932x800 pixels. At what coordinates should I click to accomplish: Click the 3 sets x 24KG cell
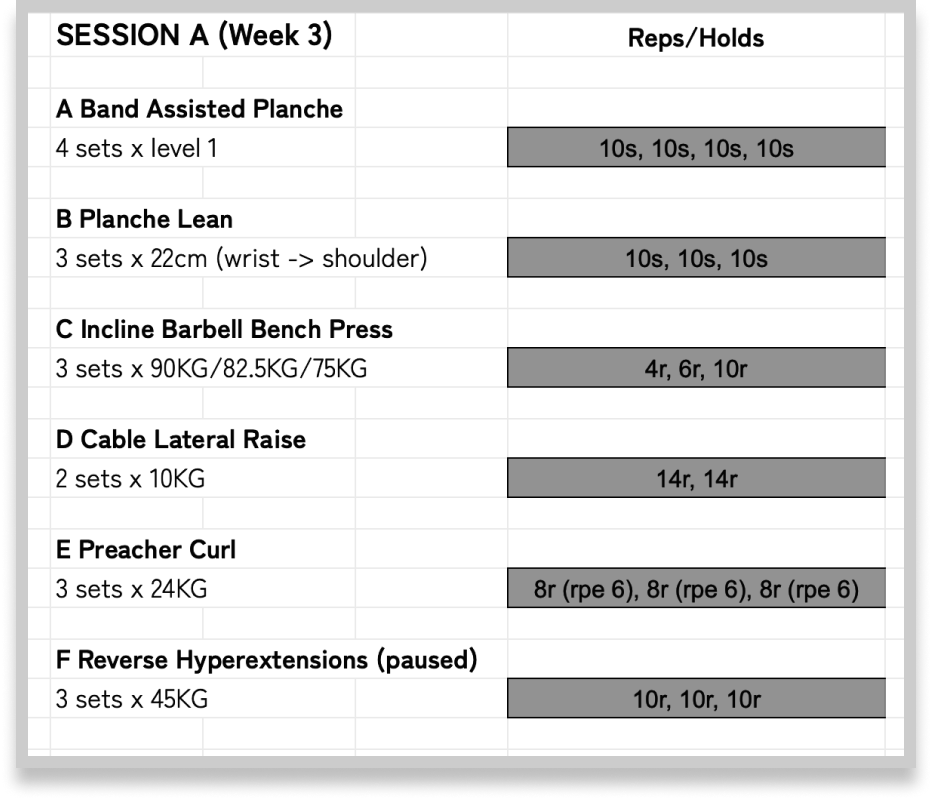tap(131, 589)
